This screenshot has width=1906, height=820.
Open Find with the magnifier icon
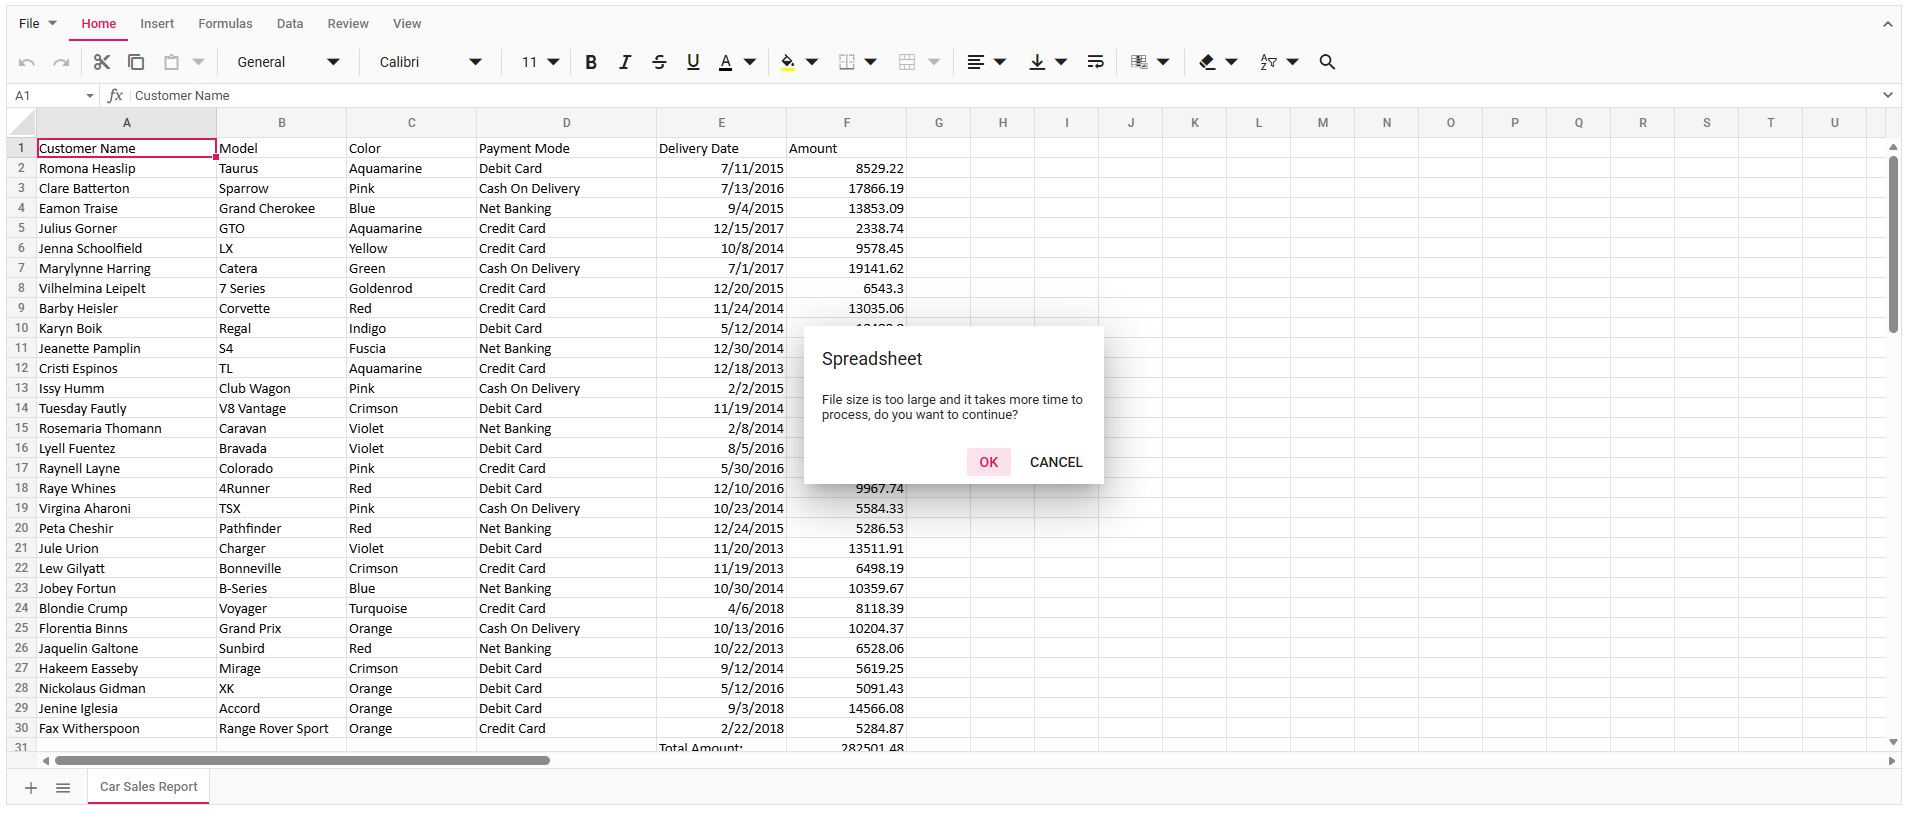click(x=1327, y=62)
